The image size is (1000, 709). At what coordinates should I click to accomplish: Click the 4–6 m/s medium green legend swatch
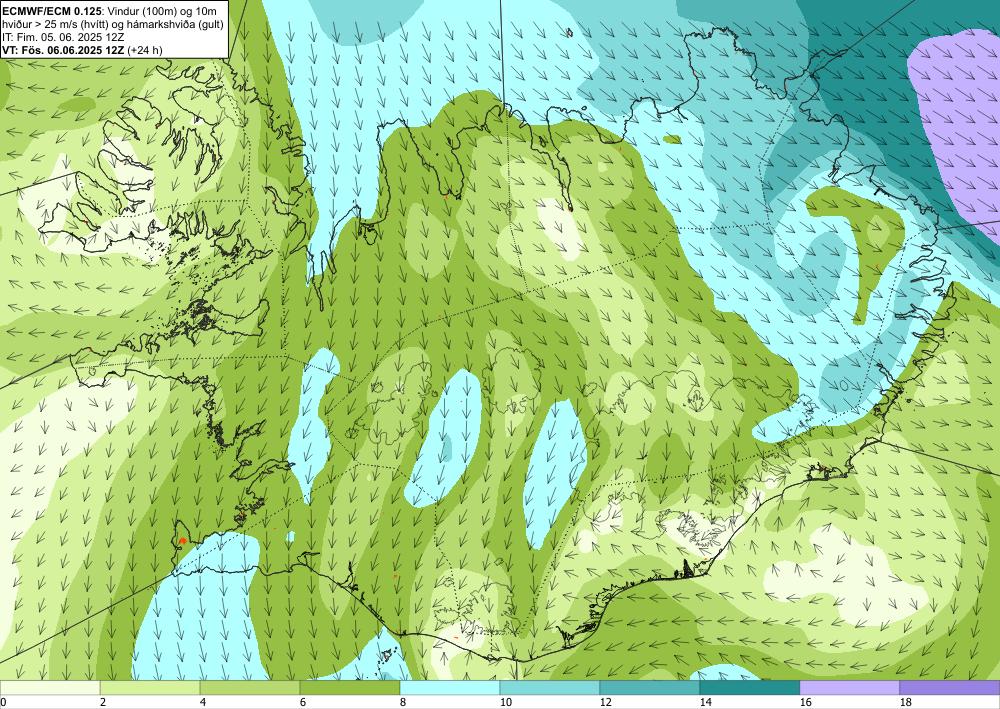(x=250, y=687)
